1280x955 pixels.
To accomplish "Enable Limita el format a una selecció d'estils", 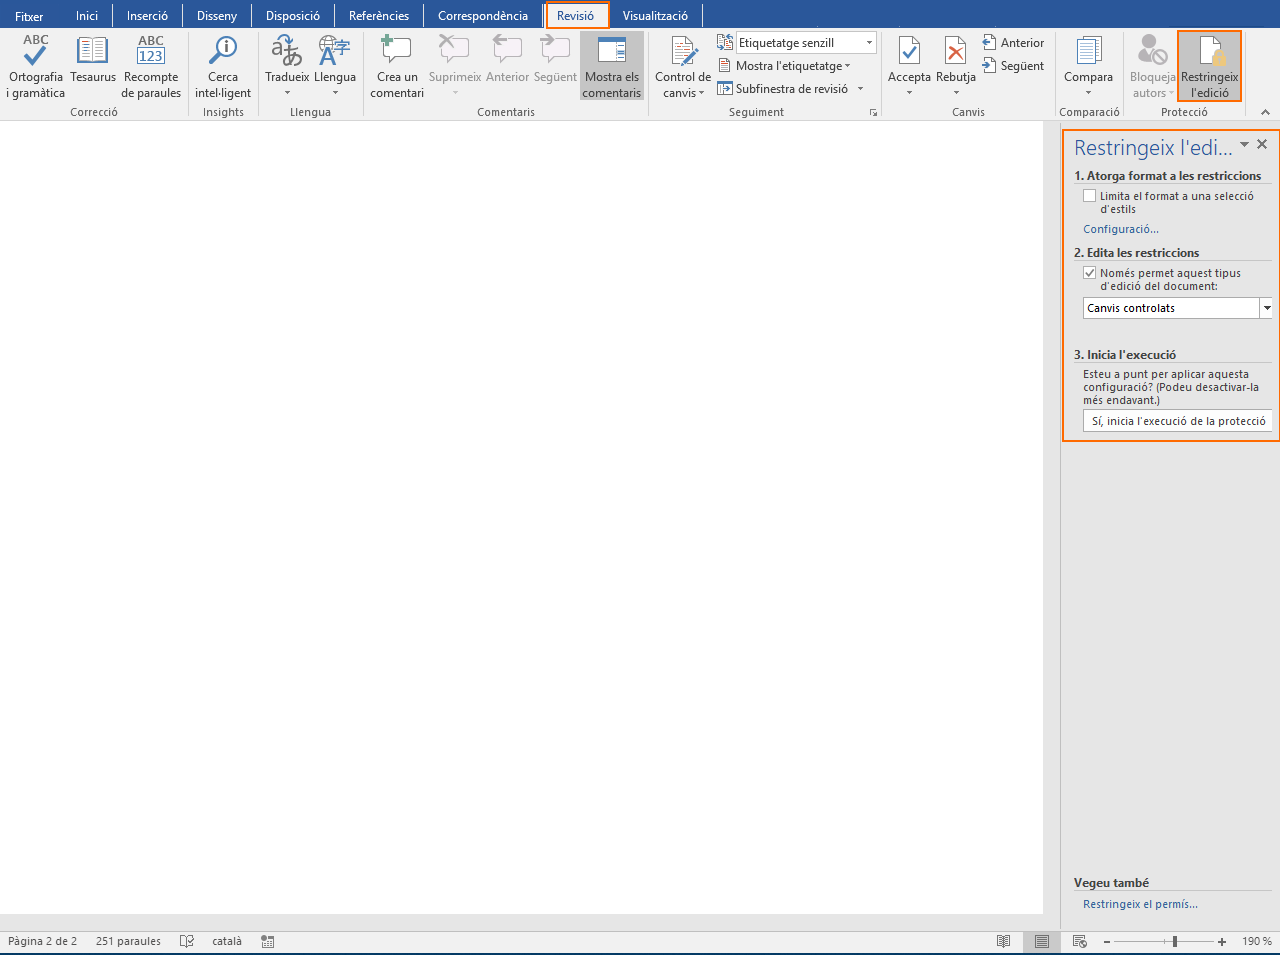I will [1090, 196].
